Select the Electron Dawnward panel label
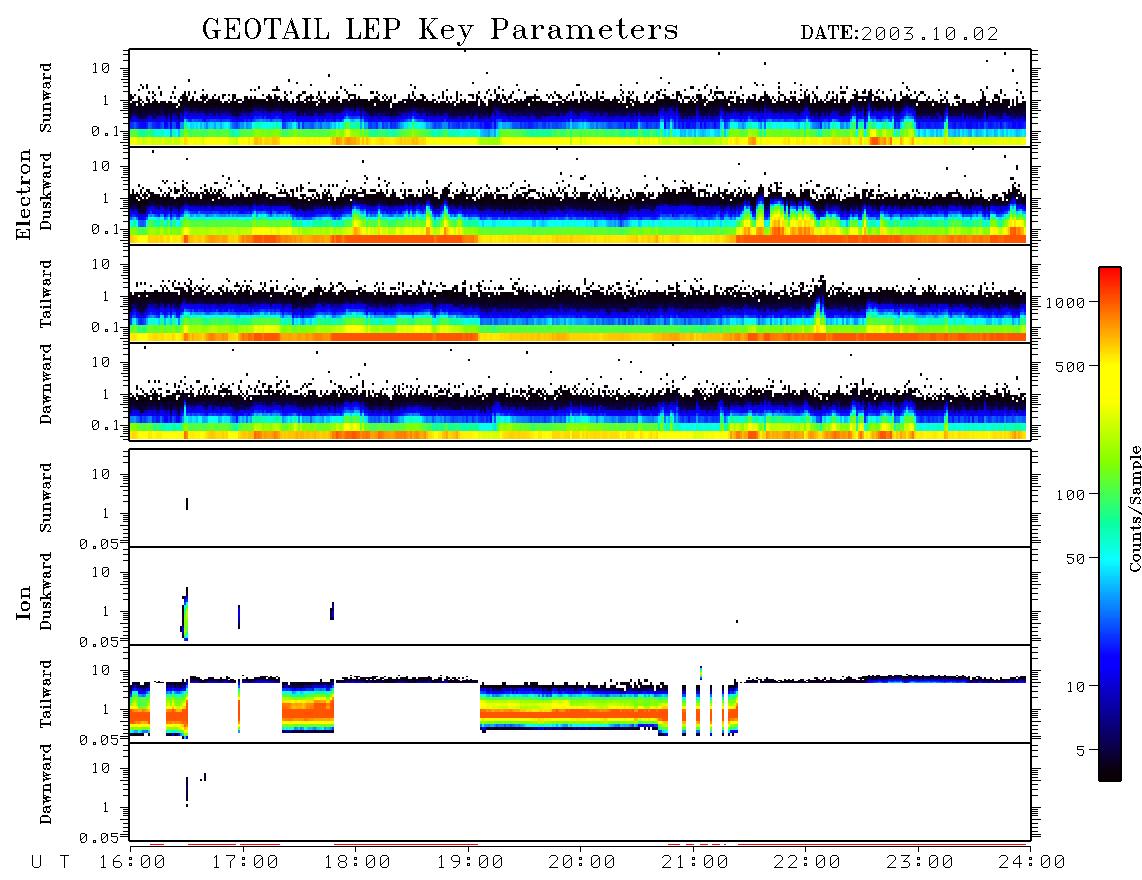1142x880 pixels. tap(46, 384)
